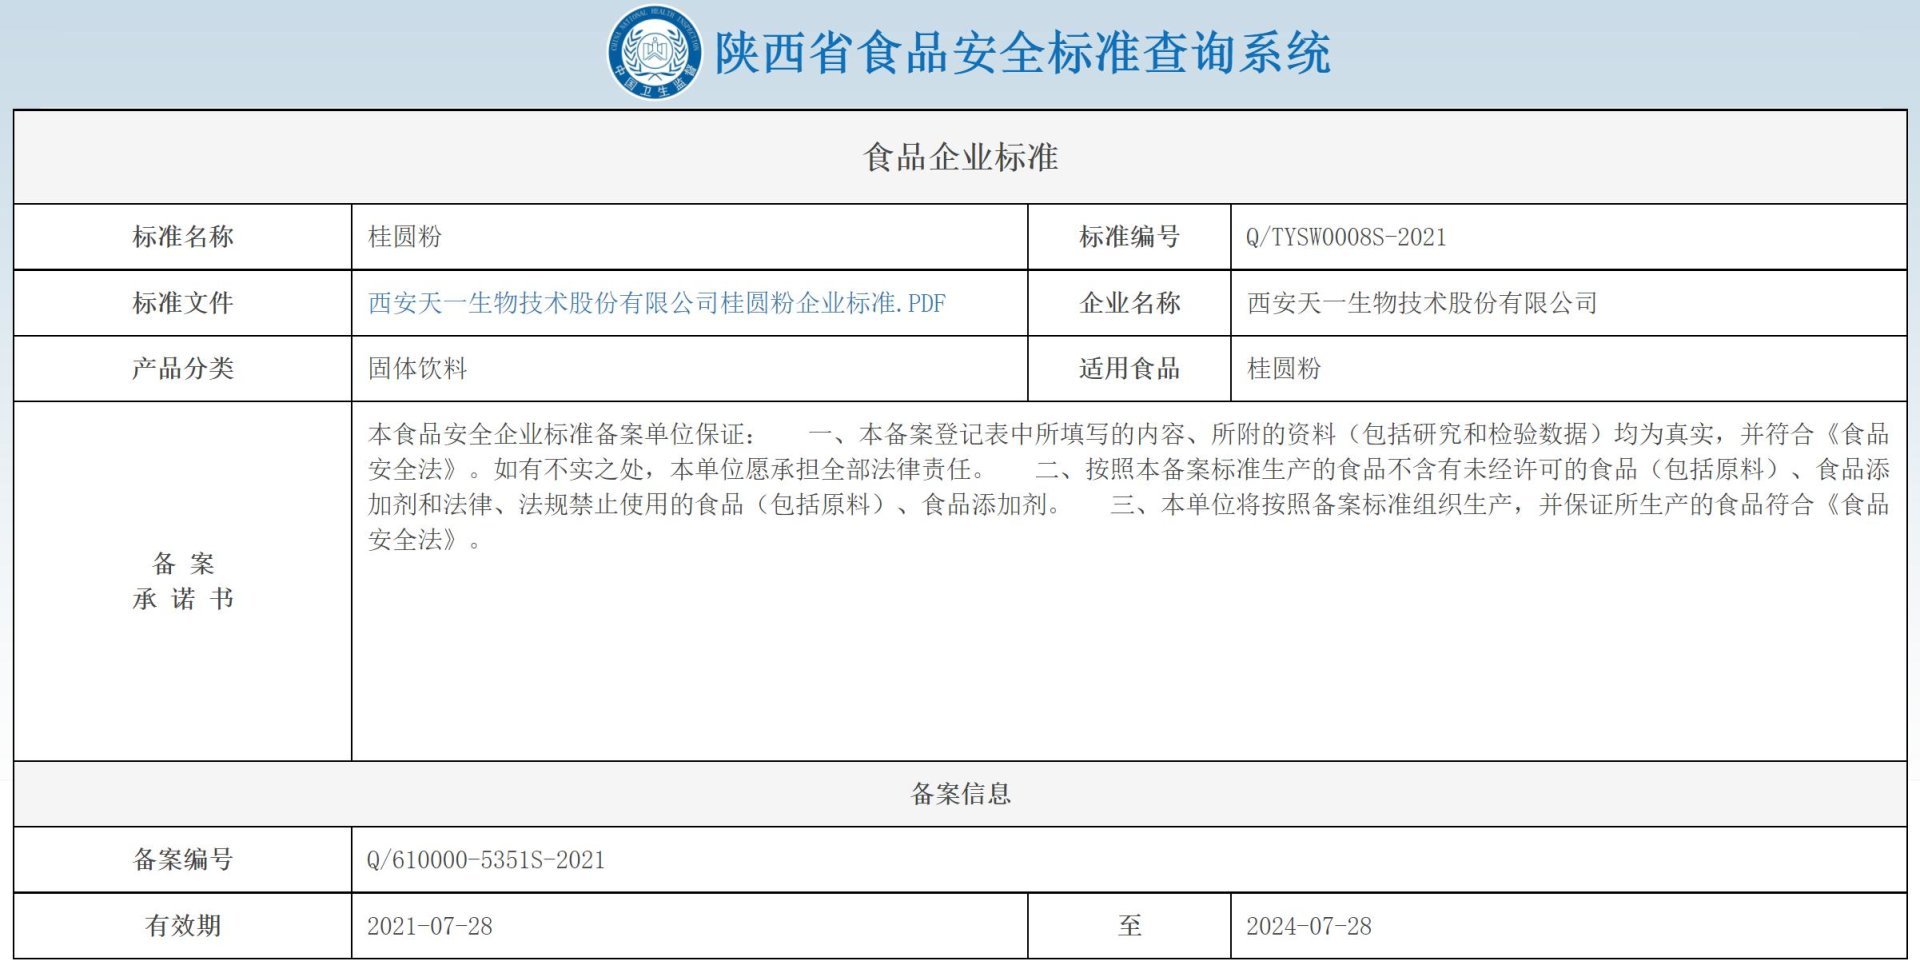Select the 标准编号 label cell
This screenshot has height=969, width=1920.
[1129, 237]
